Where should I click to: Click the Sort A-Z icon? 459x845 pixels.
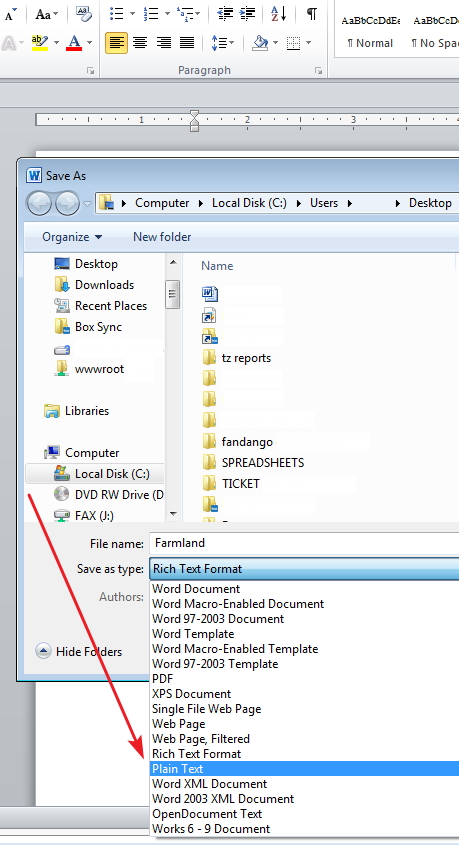[279, 14]
